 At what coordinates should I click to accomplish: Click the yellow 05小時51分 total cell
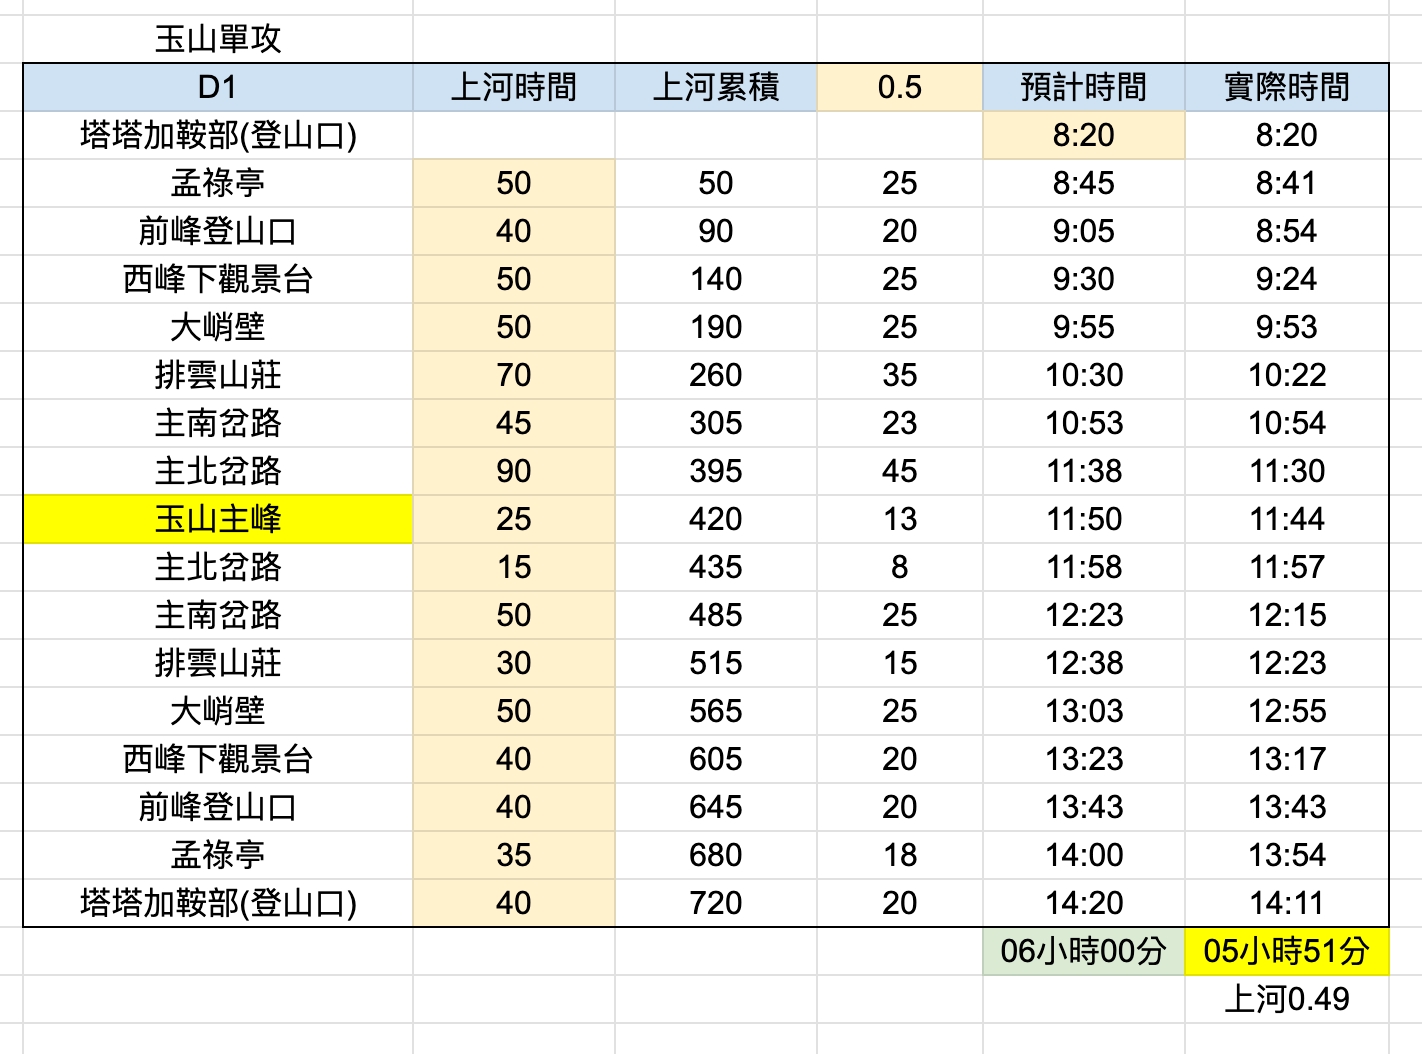click(1287, 951)
